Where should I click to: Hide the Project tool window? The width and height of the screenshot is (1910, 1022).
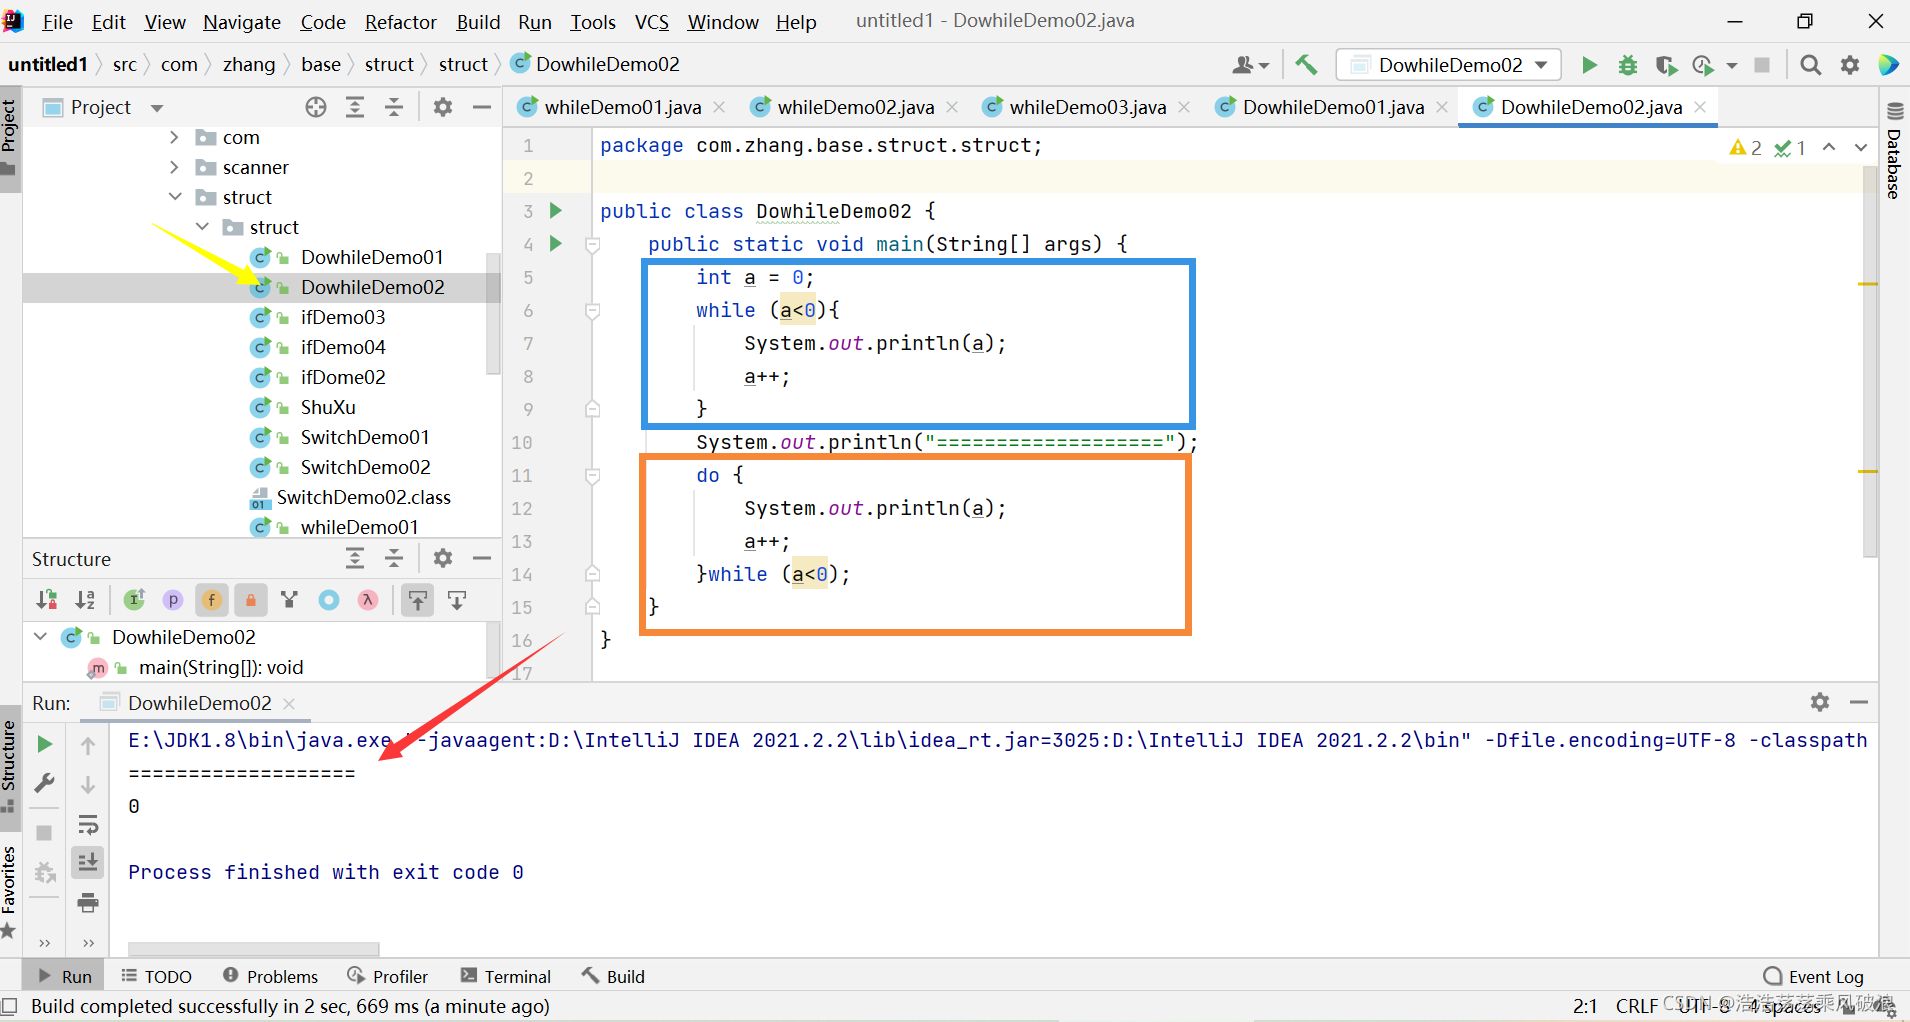(482, 107)
